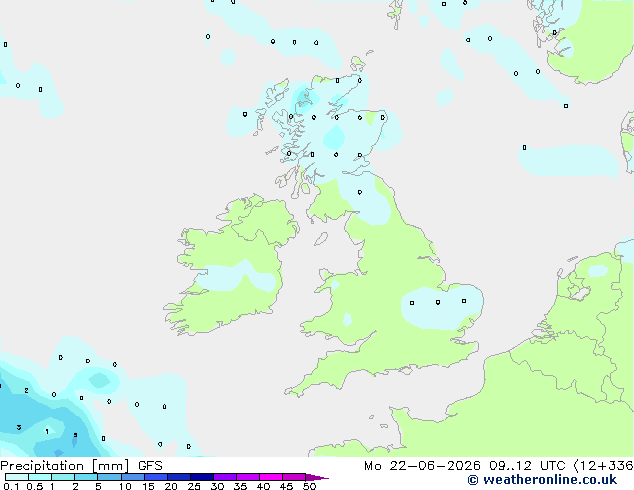Click the 2–5 mm legend color swatch

coord(86,477)
